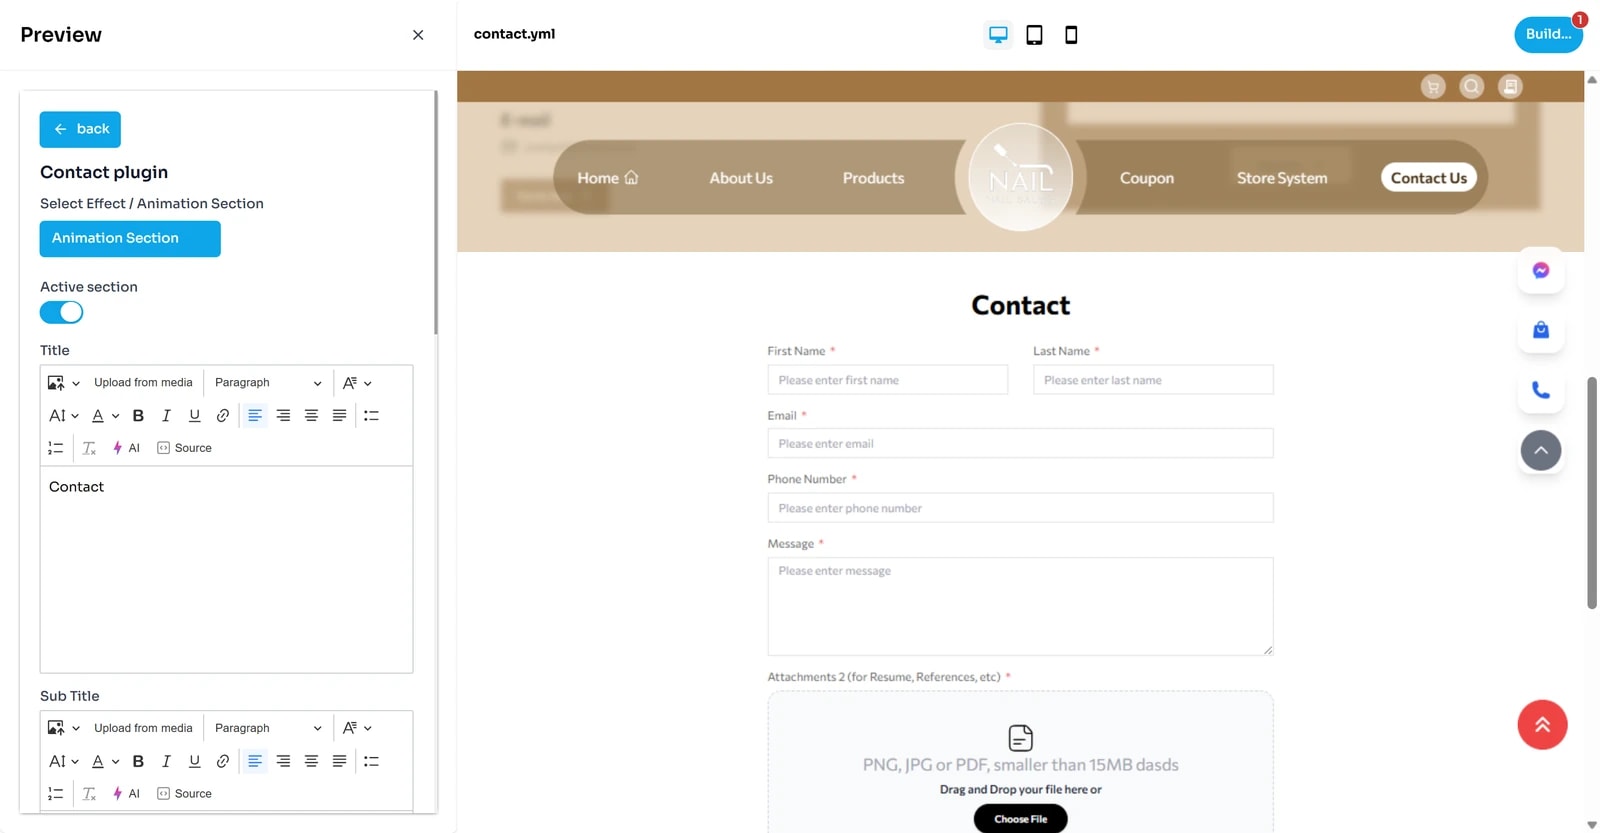Insert numbered list in the Title editor
1600x833 pixels.
tap(56, 448)
